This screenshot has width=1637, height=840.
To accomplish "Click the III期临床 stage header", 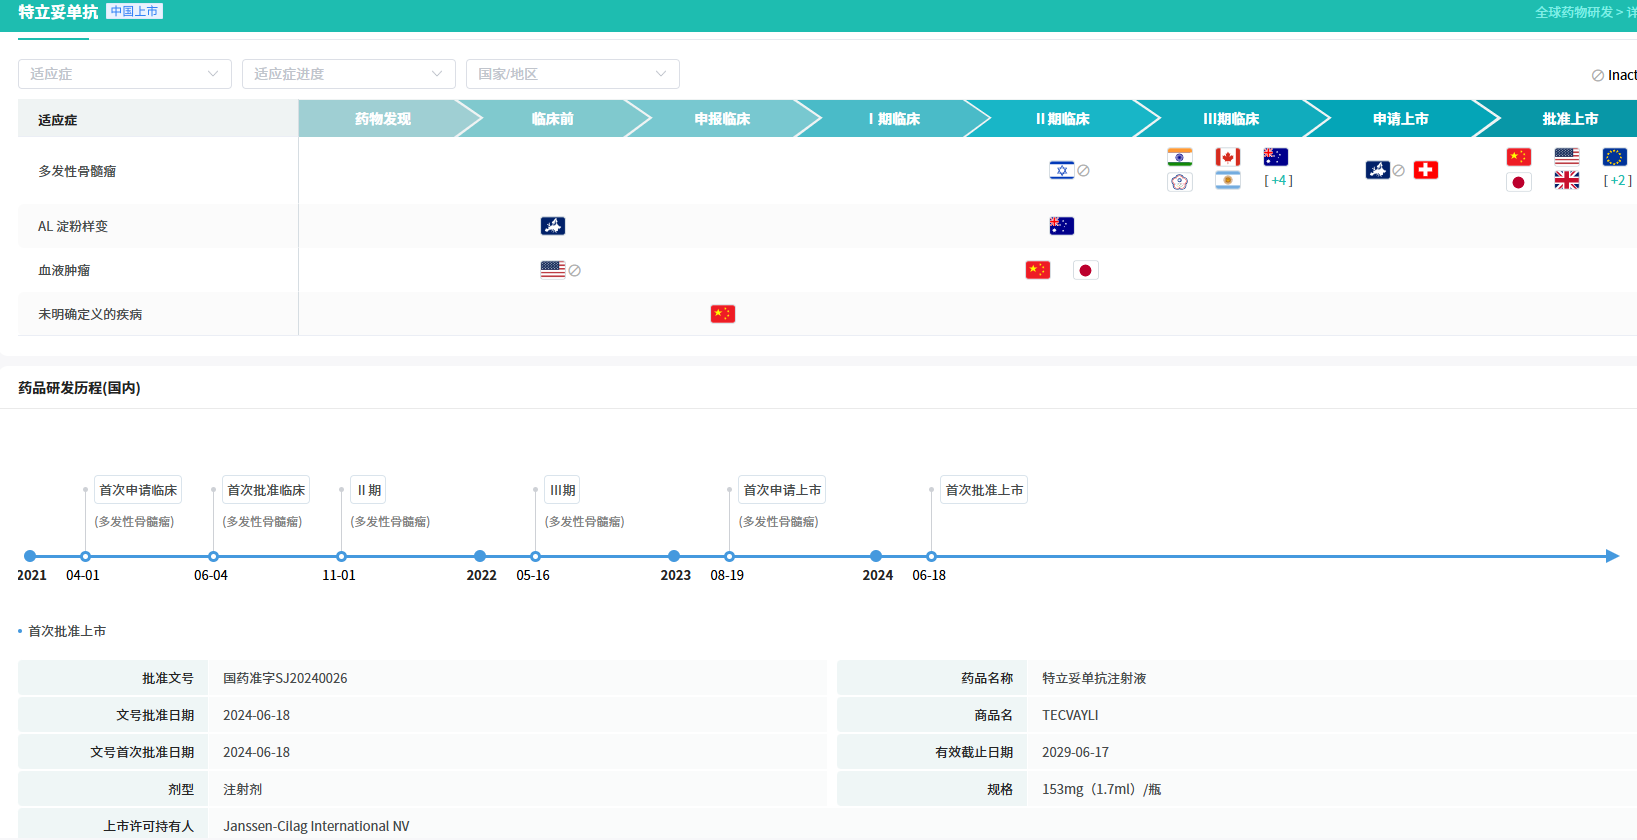I will pyautogui.click(x=1230, y=119).
